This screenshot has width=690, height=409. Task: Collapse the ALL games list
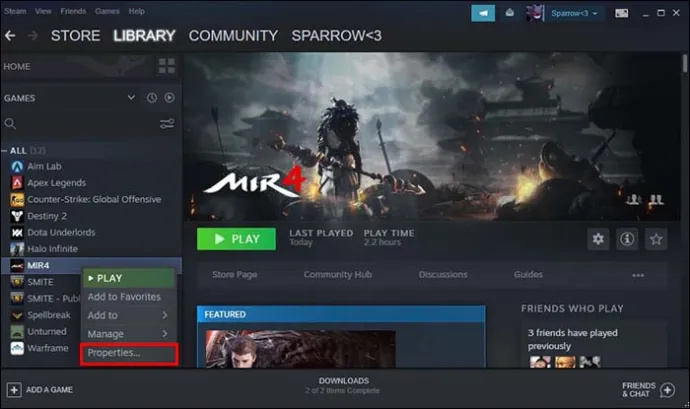point(4,151)
